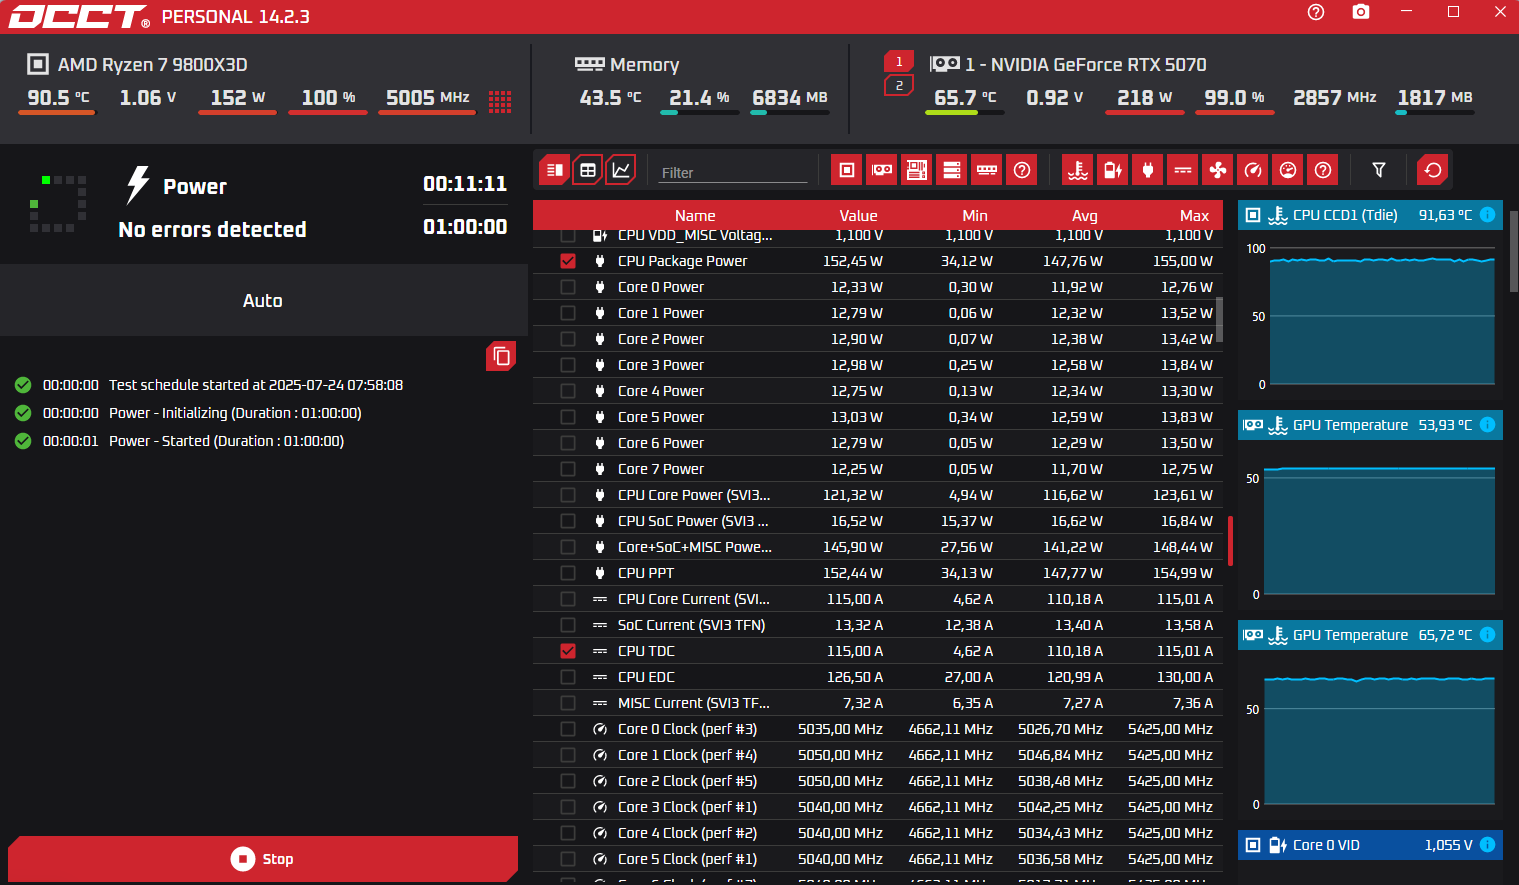Click the Memory usage 21.4 % readout
Screen dimensions: 1519x885
point(699,97)
